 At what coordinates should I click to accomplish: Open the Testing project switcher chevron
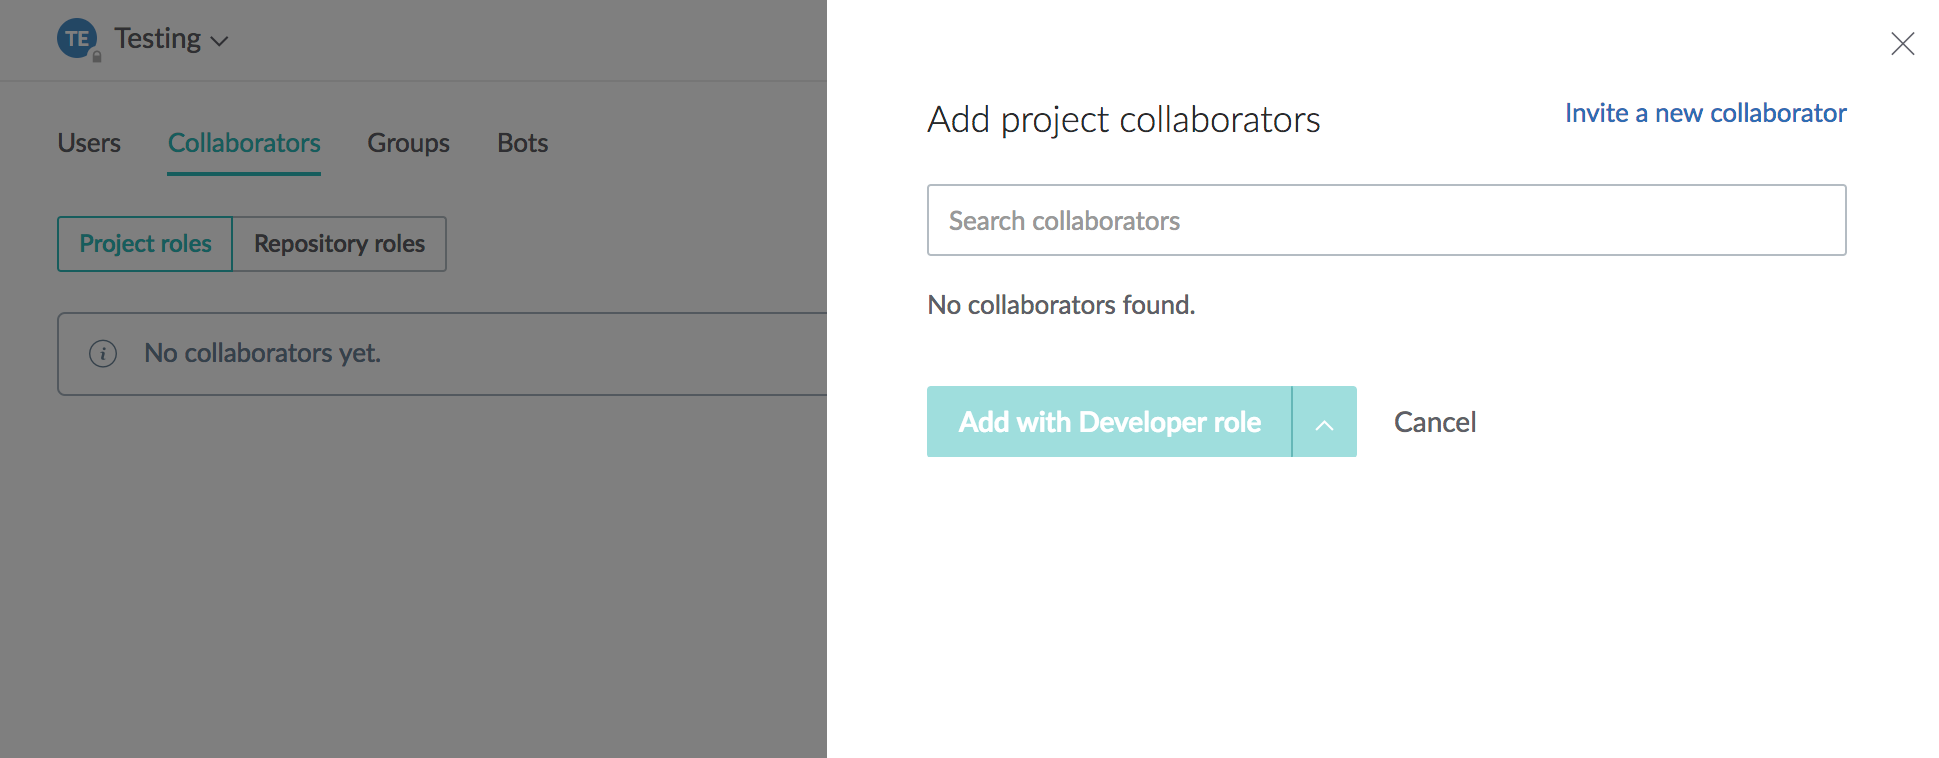click(x=219, y=41)
